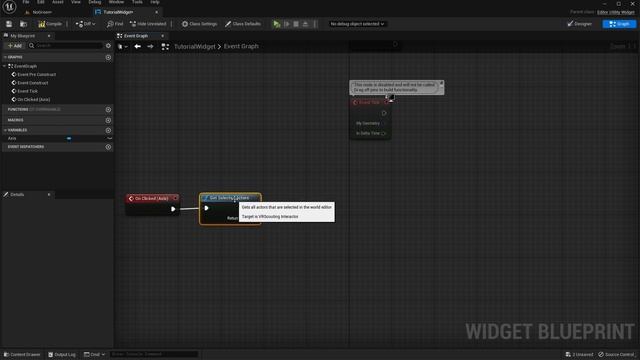This screenshot has height=360, width=640.
Task: Open the Debug menu
Action: click(x=95, y=2)
